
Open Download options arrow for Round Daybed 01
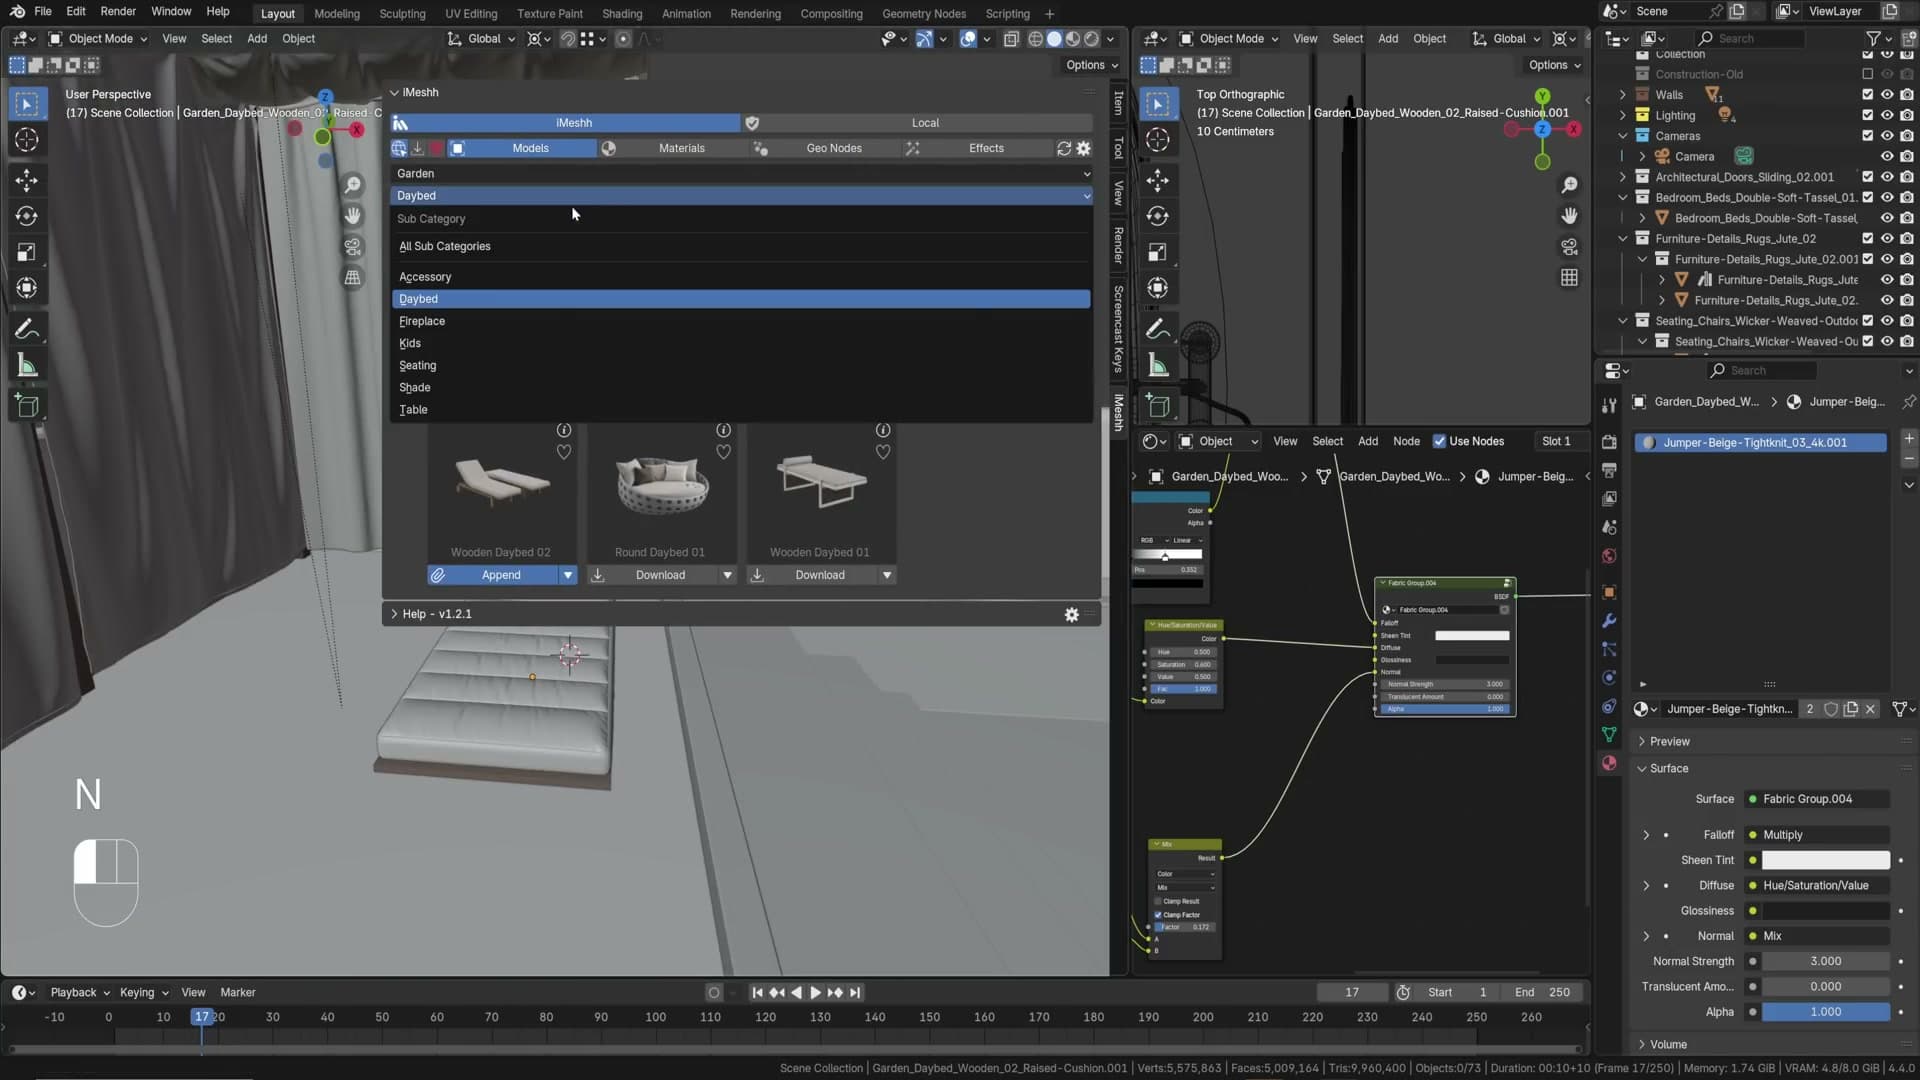(727, 575)
